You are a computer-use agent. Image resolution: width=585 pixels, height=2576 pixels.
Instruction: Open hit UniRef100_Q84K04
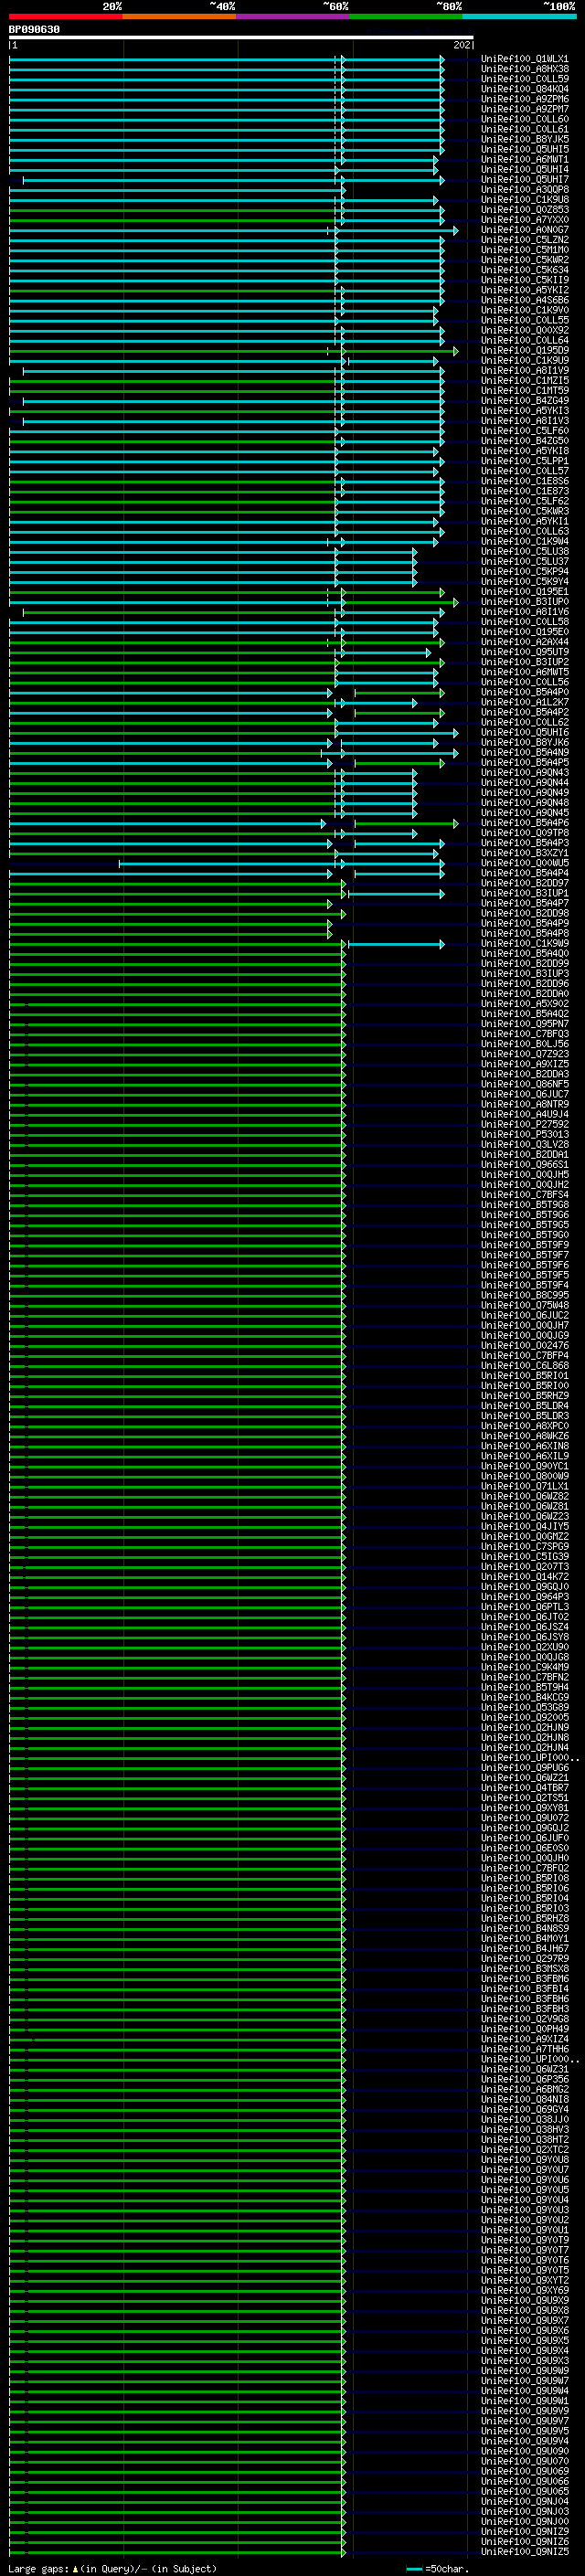click(525, 89)
